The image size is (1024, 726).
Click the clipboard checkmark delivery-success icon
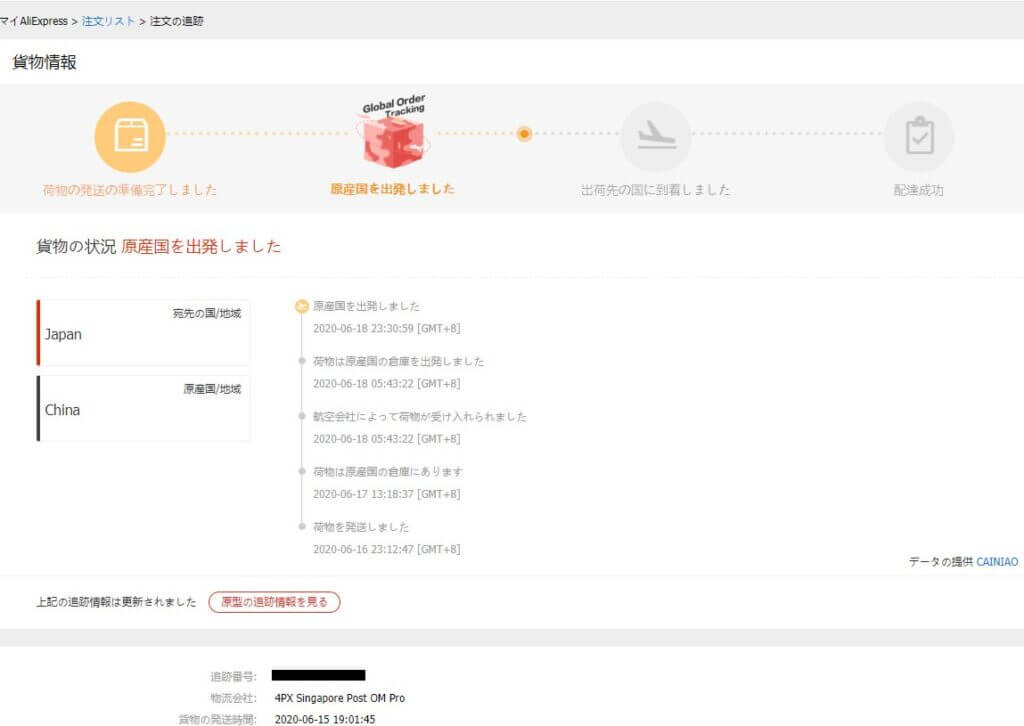(919, 136)
